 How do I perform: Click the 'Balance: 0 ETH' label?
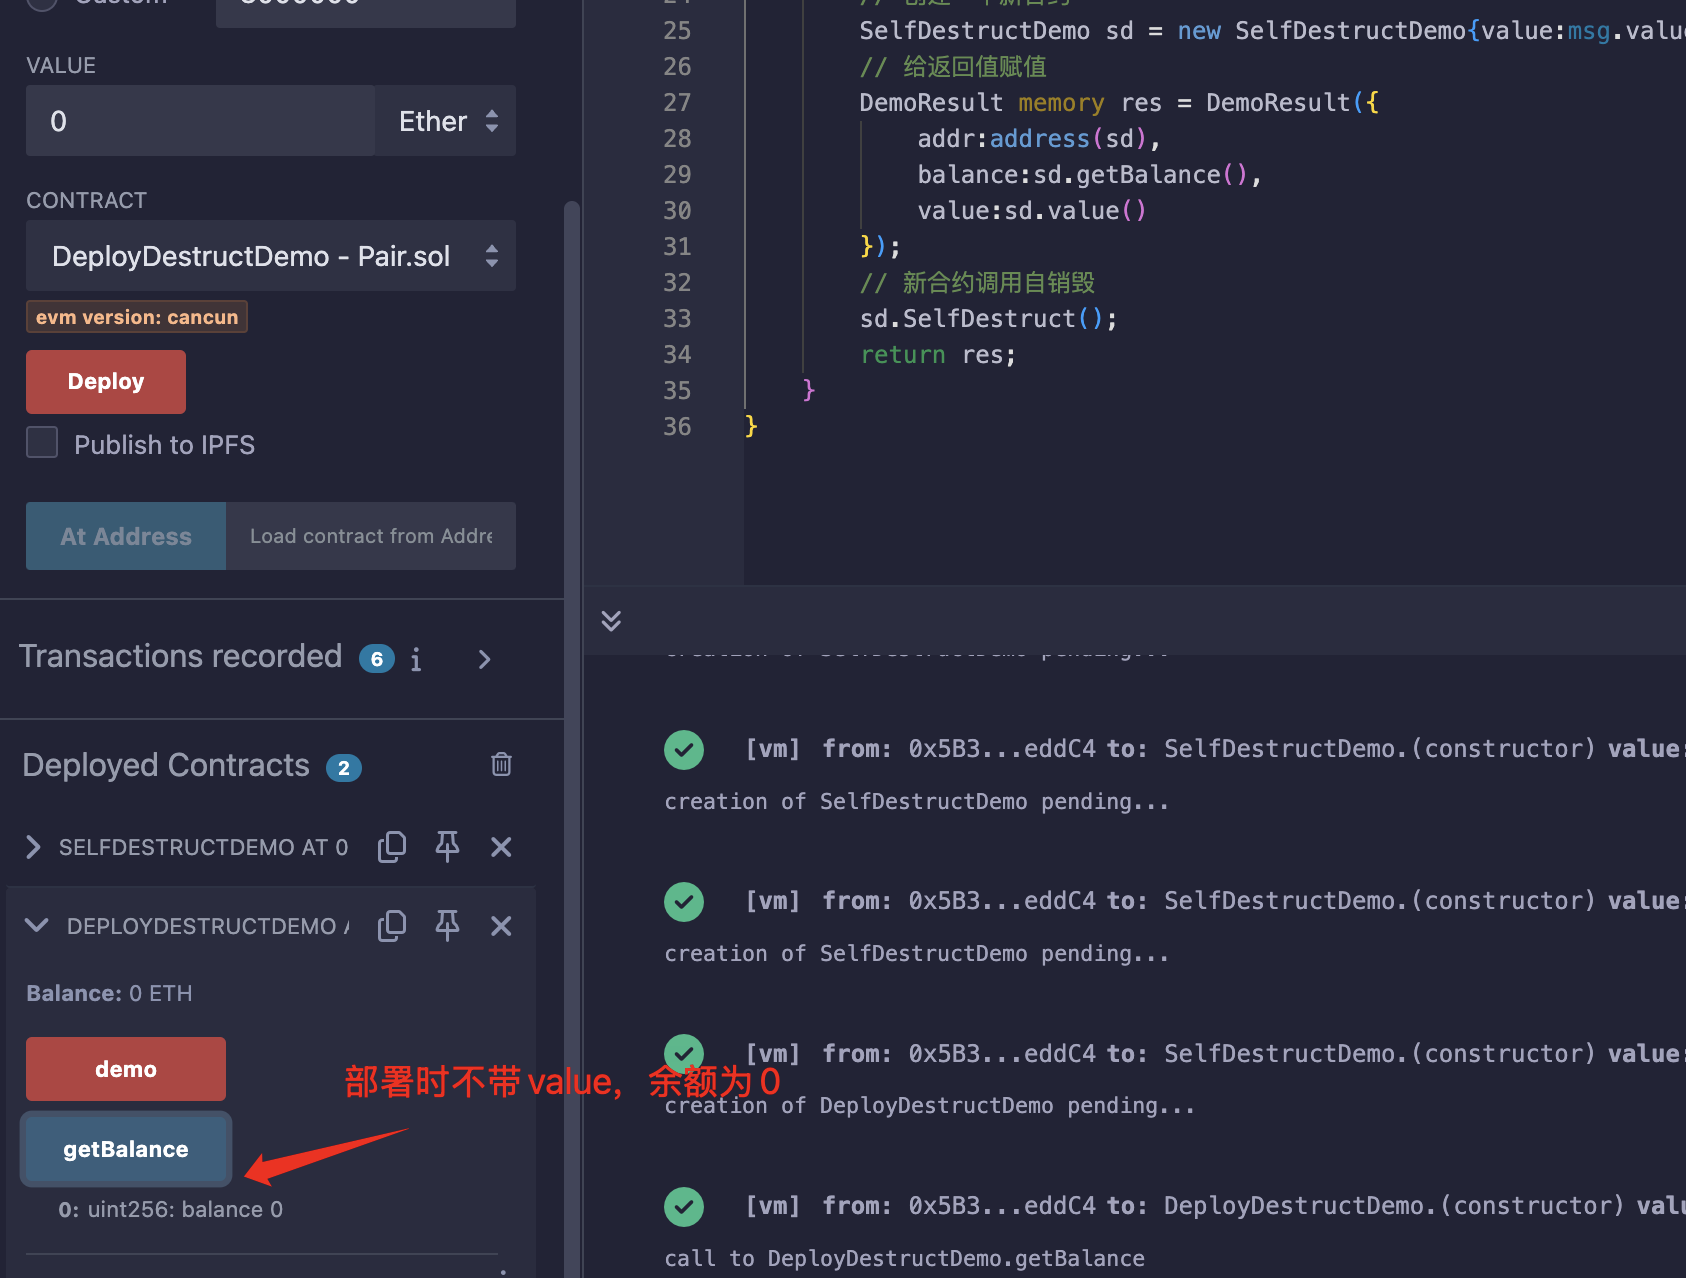(x=109, y=993)
